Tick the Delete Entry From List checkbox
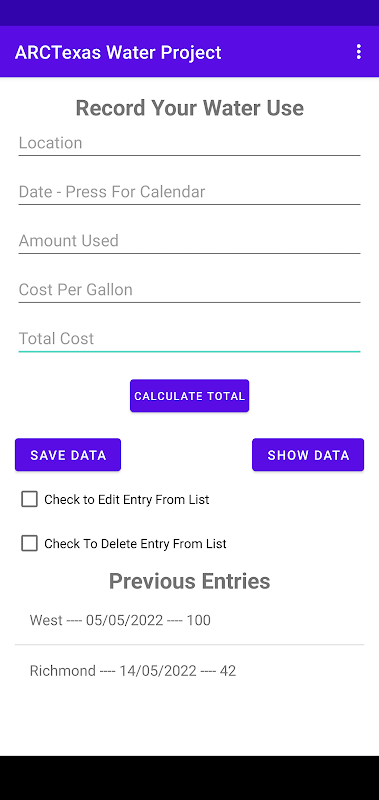The width and height of the screenshot is (379, 800). coord(30,543)
